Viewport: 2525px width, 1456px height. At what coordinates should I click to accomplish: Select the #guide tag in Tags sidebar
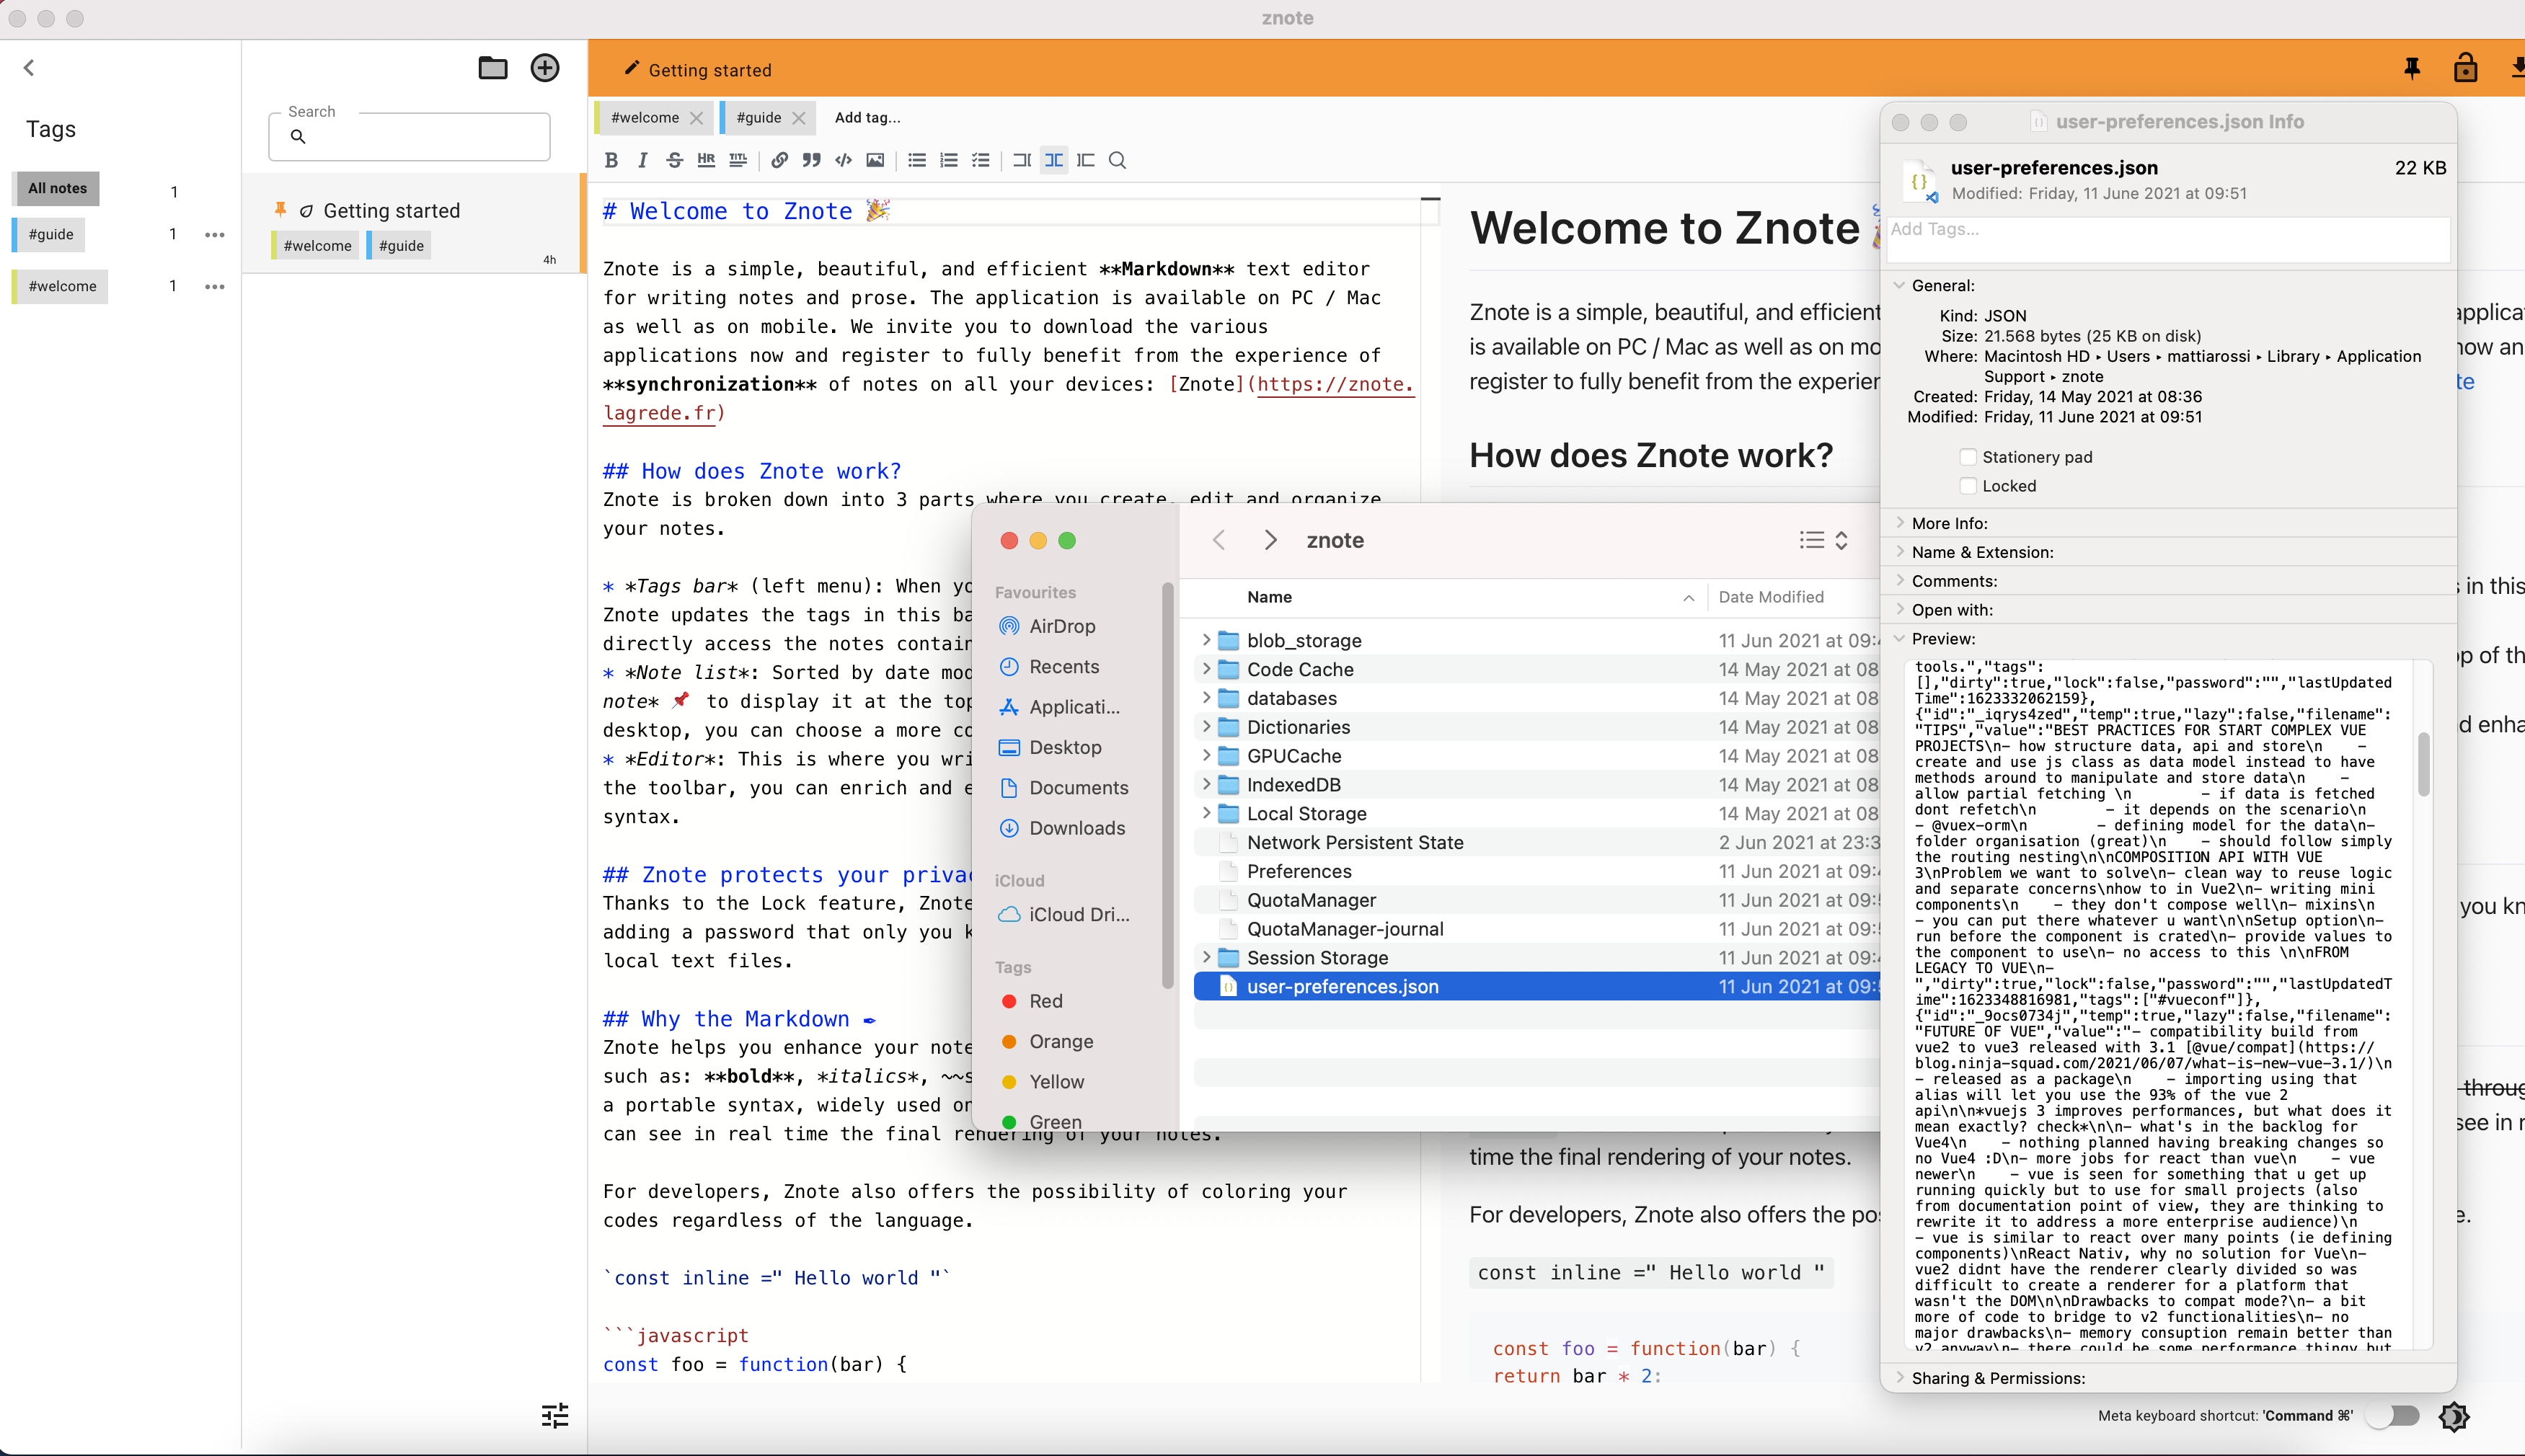pyautogui.click(x=51, y=234)
